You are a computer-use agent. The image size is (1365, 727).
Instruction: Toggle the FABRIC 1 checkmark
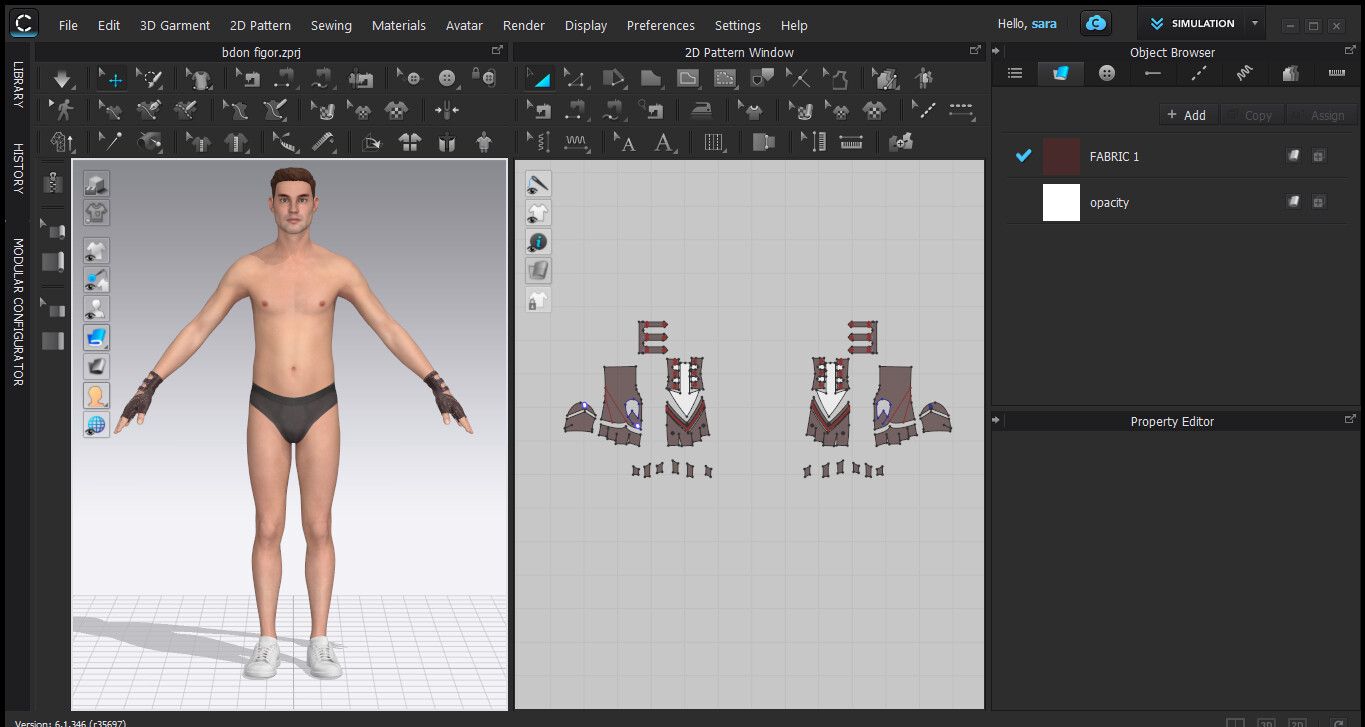[1023, 156]
